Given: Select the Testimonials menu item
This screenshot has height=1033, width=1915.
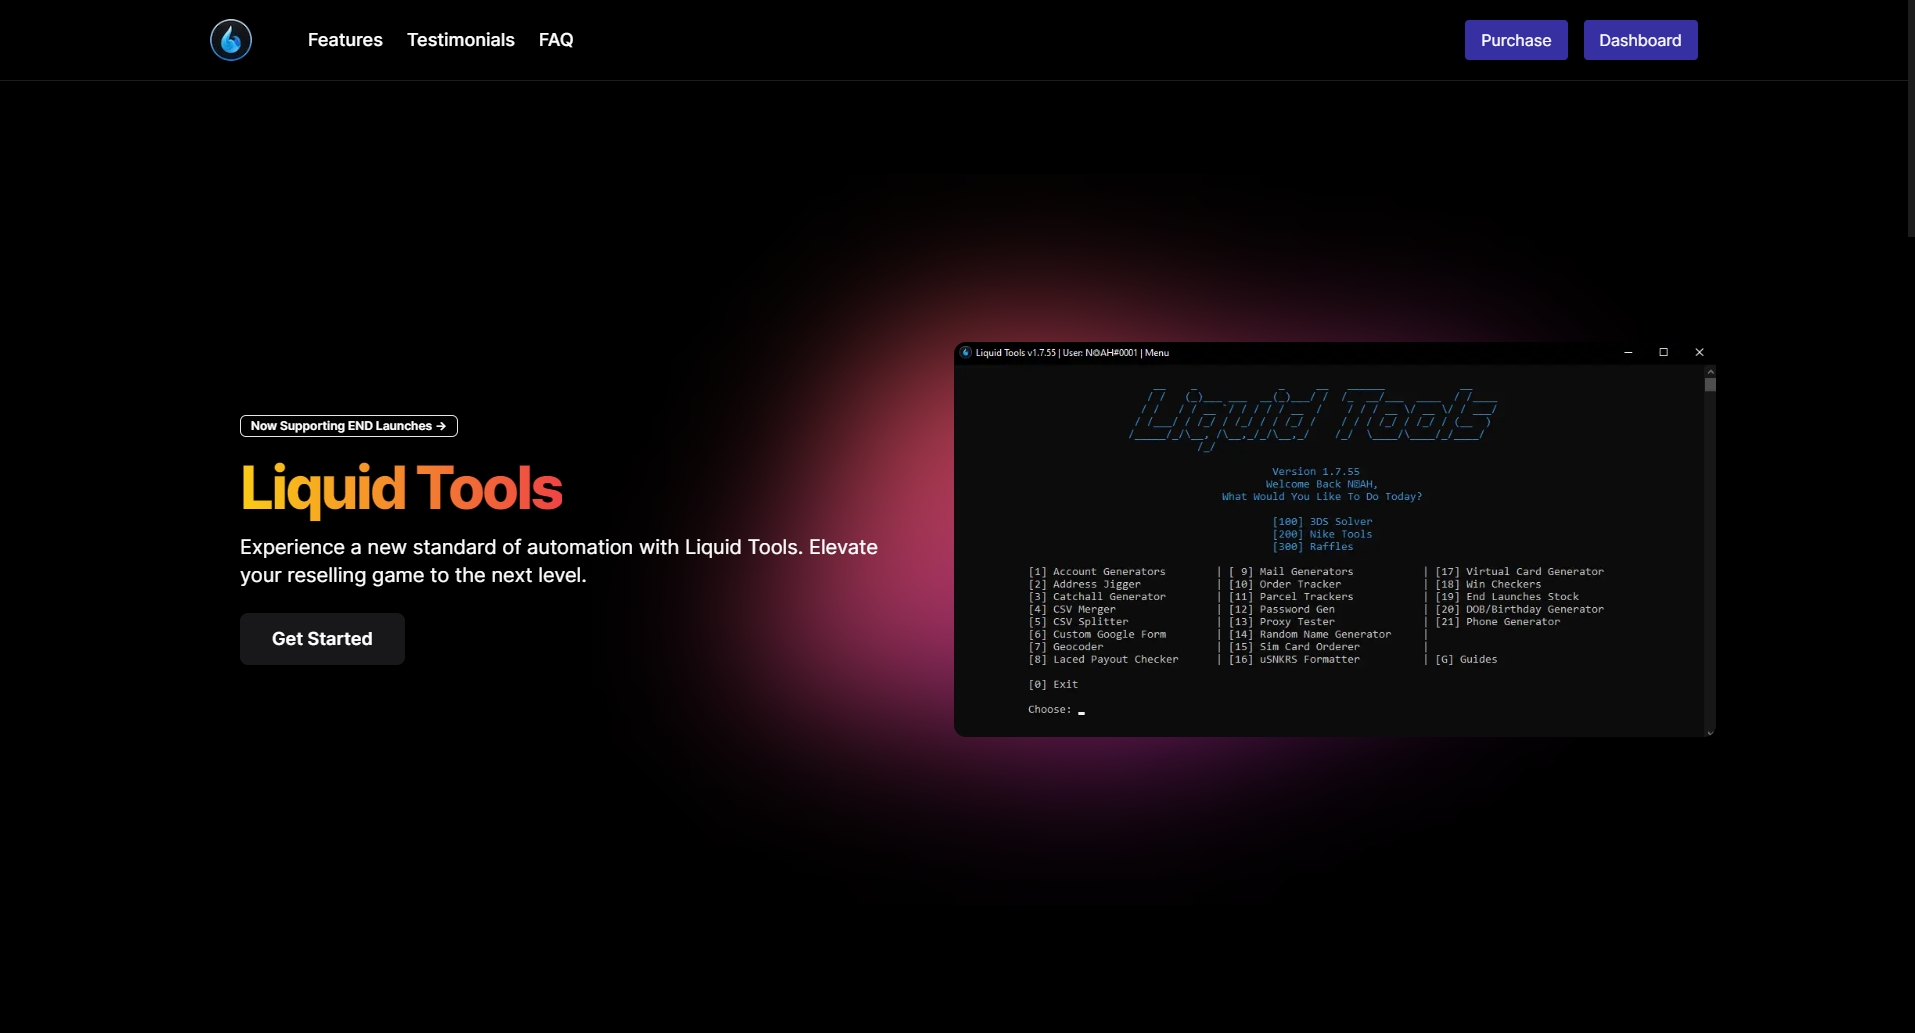Looking at the screenshot, I should (x=460, y=40).
